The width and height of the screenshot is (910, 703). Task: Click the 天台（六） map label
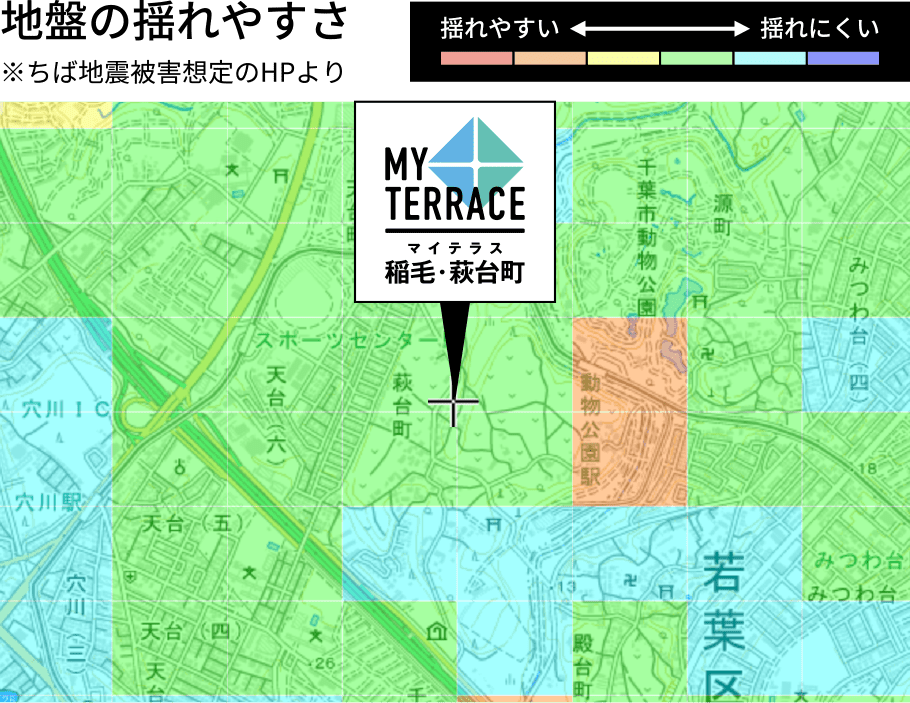(277, 414)
